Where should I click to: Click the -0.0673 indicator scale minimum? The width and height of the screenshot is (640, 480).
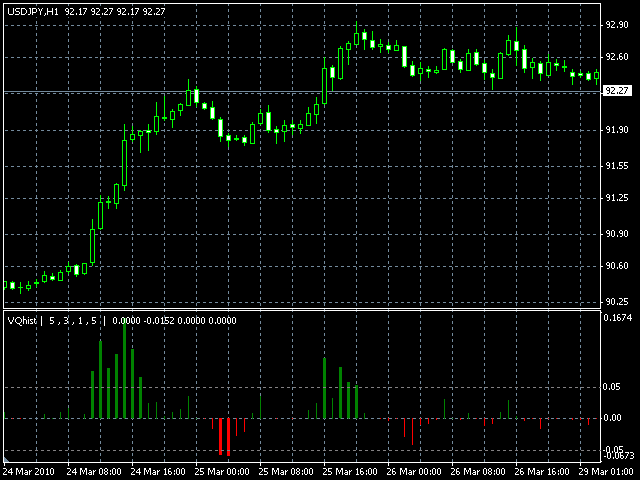620,456
